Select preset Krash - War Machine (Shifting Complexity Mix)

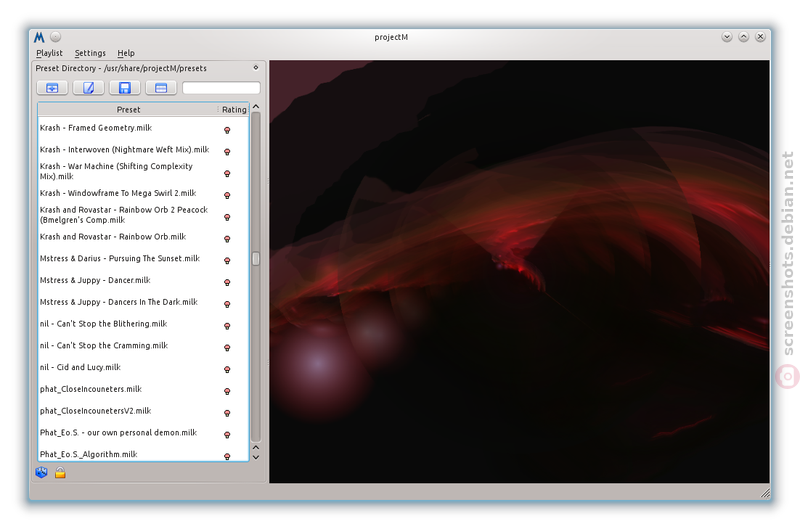[x=116, y=171]
